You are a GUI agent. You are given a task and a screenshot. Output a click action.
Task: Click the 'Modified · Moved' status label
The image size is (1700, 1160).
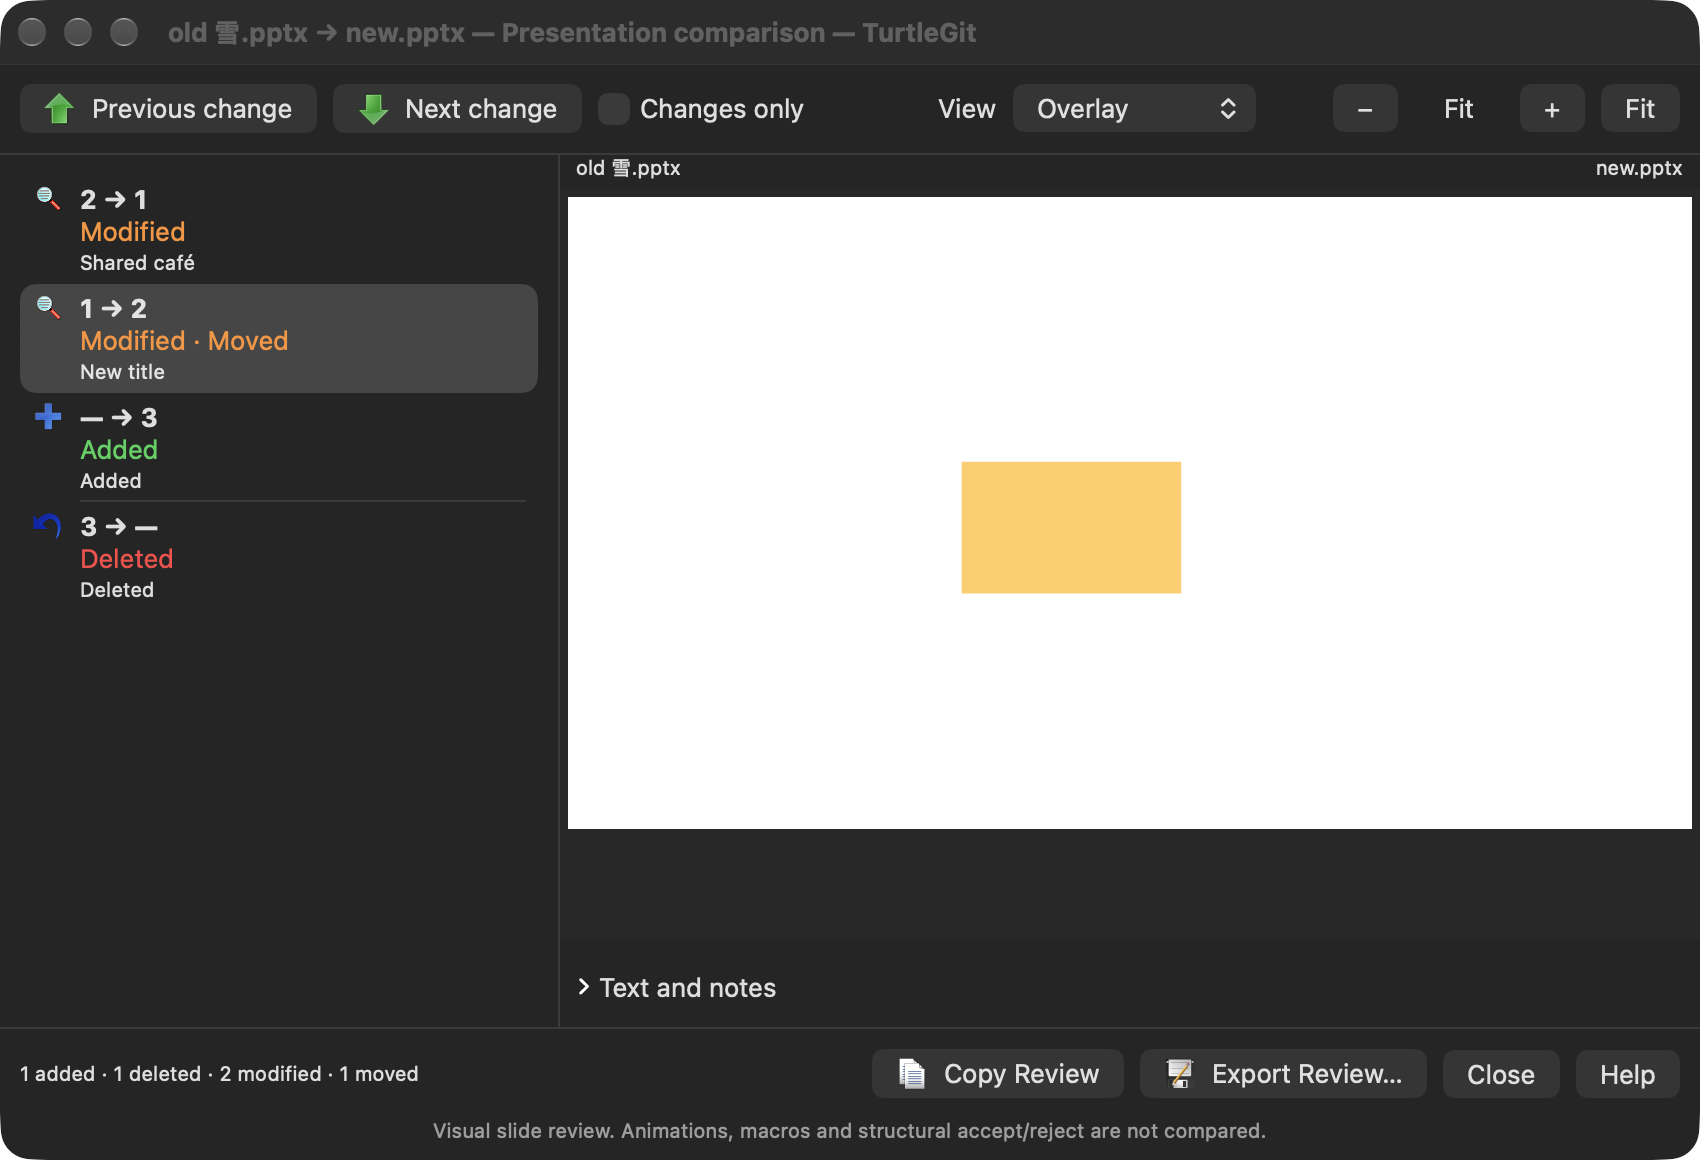click(x=184, y=341)
